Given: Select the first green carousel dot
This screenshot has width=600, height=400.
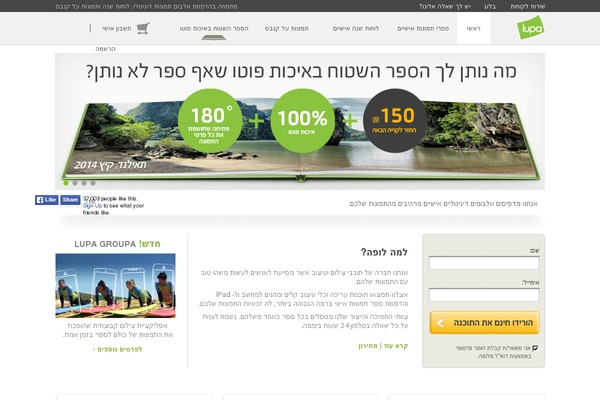Looking at the screenshot, I should pyautogui.click(x=66, y=183).
